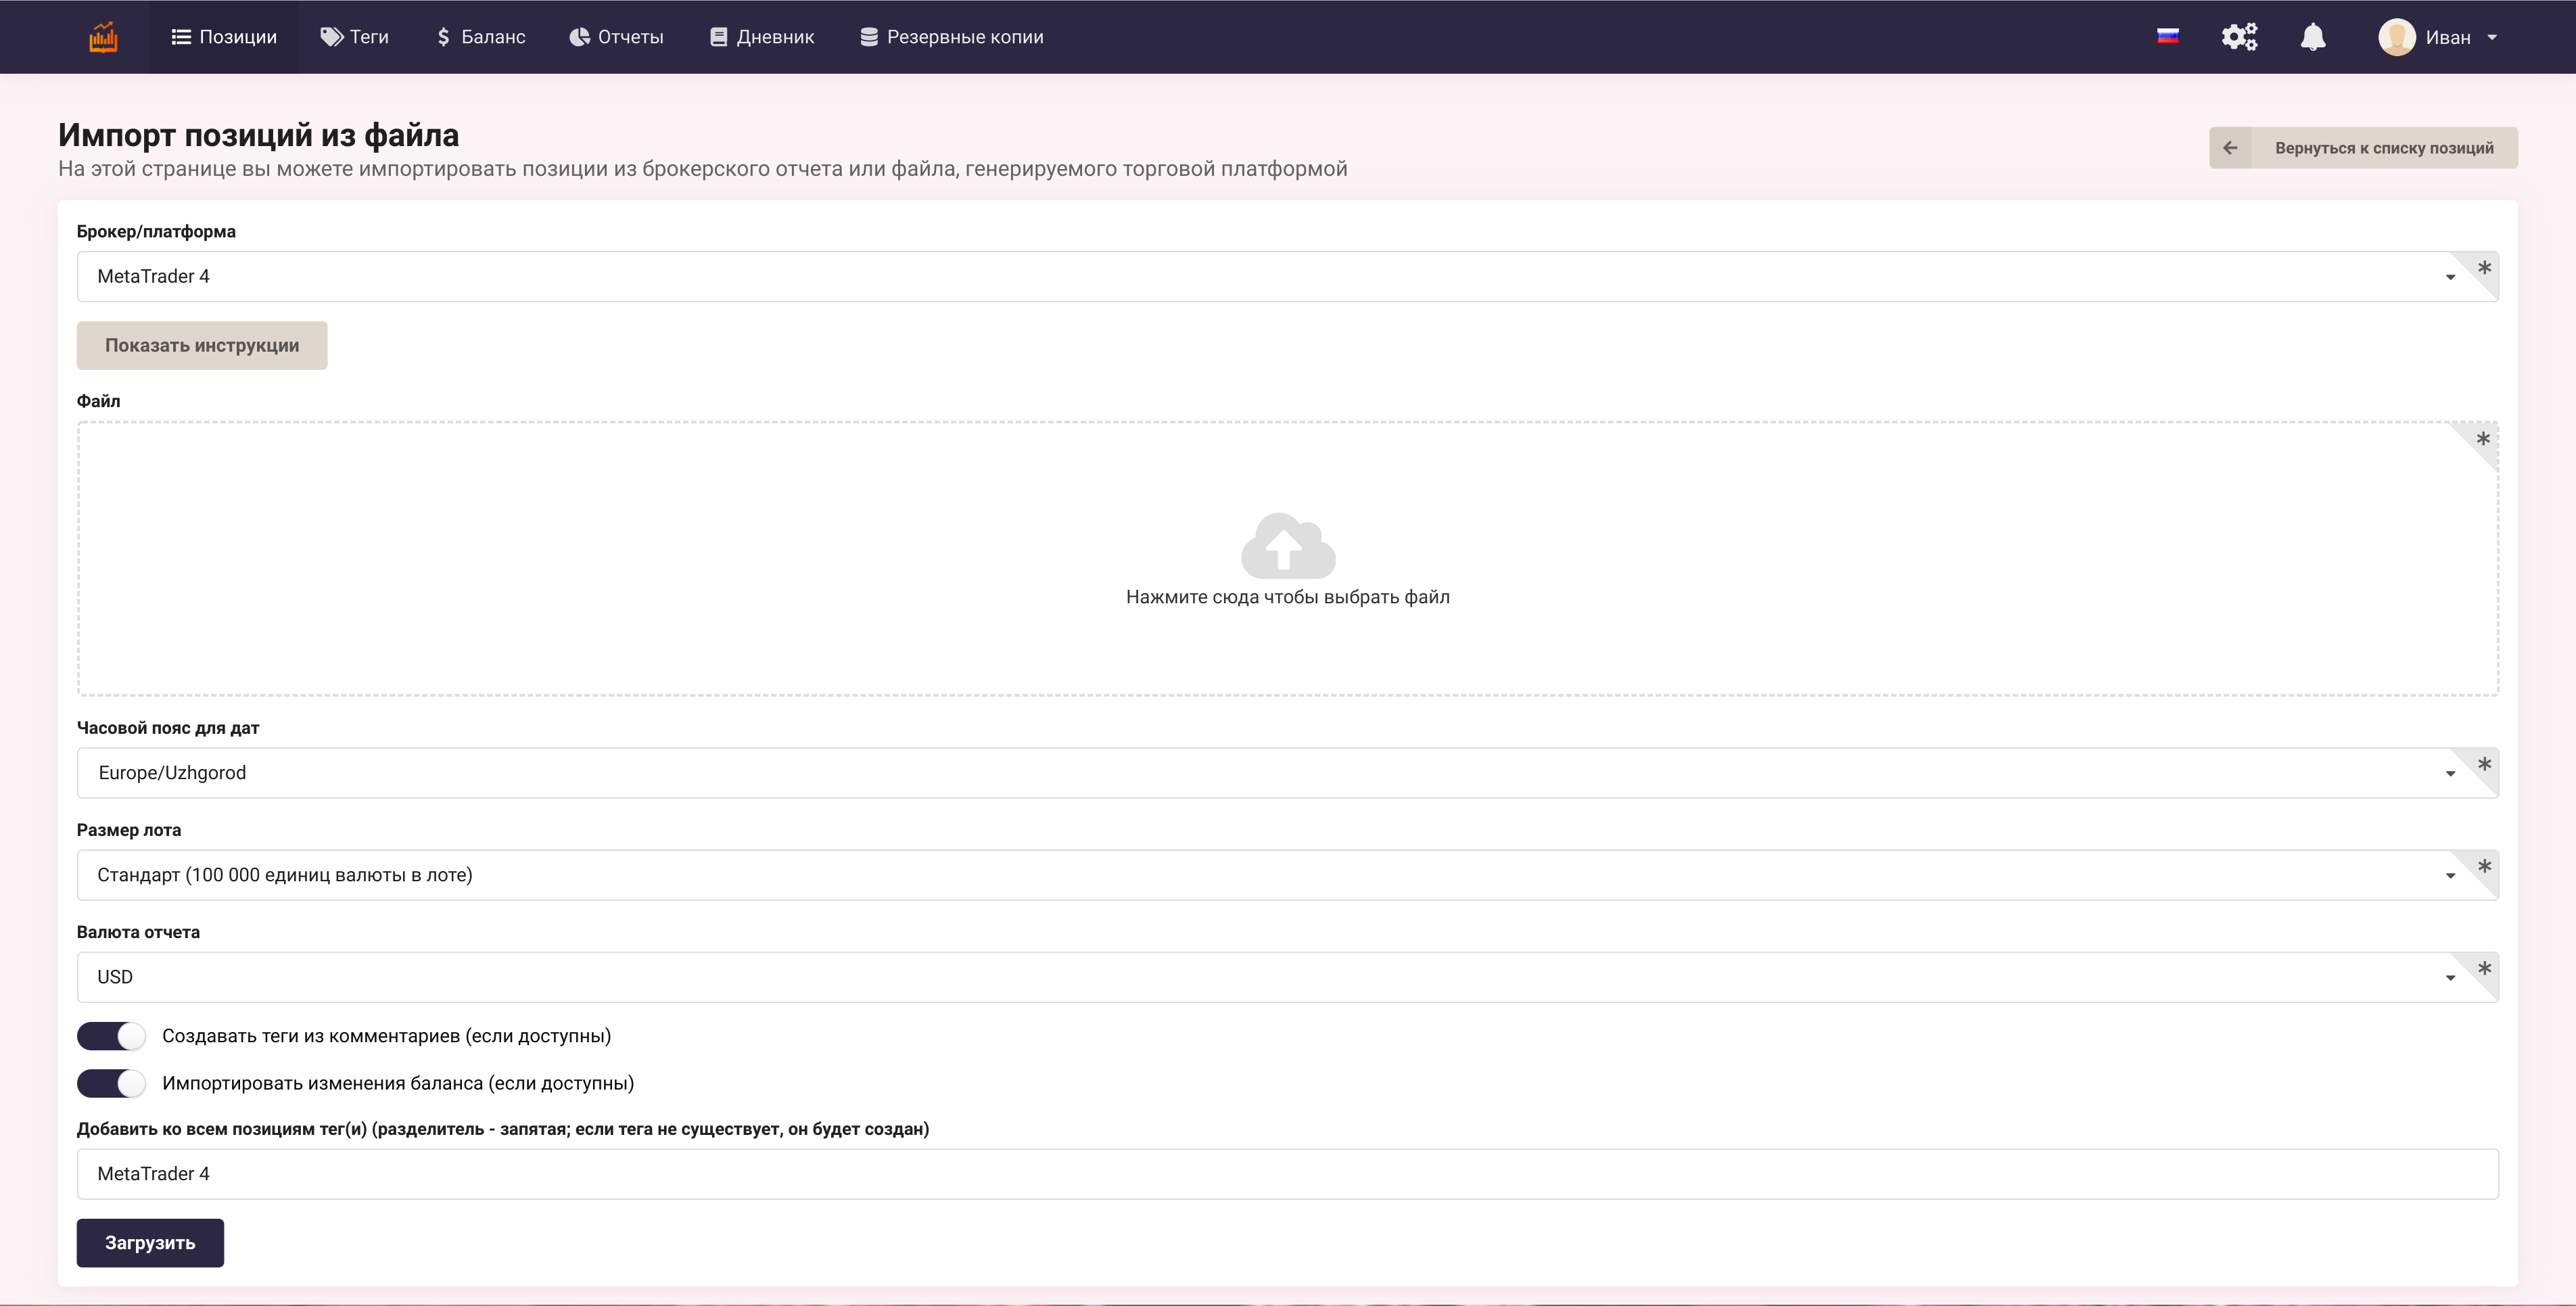This screenshot has height=1306, width=2576.
Task: Toggle importing balance changes
Action: tap(111, 1083)
